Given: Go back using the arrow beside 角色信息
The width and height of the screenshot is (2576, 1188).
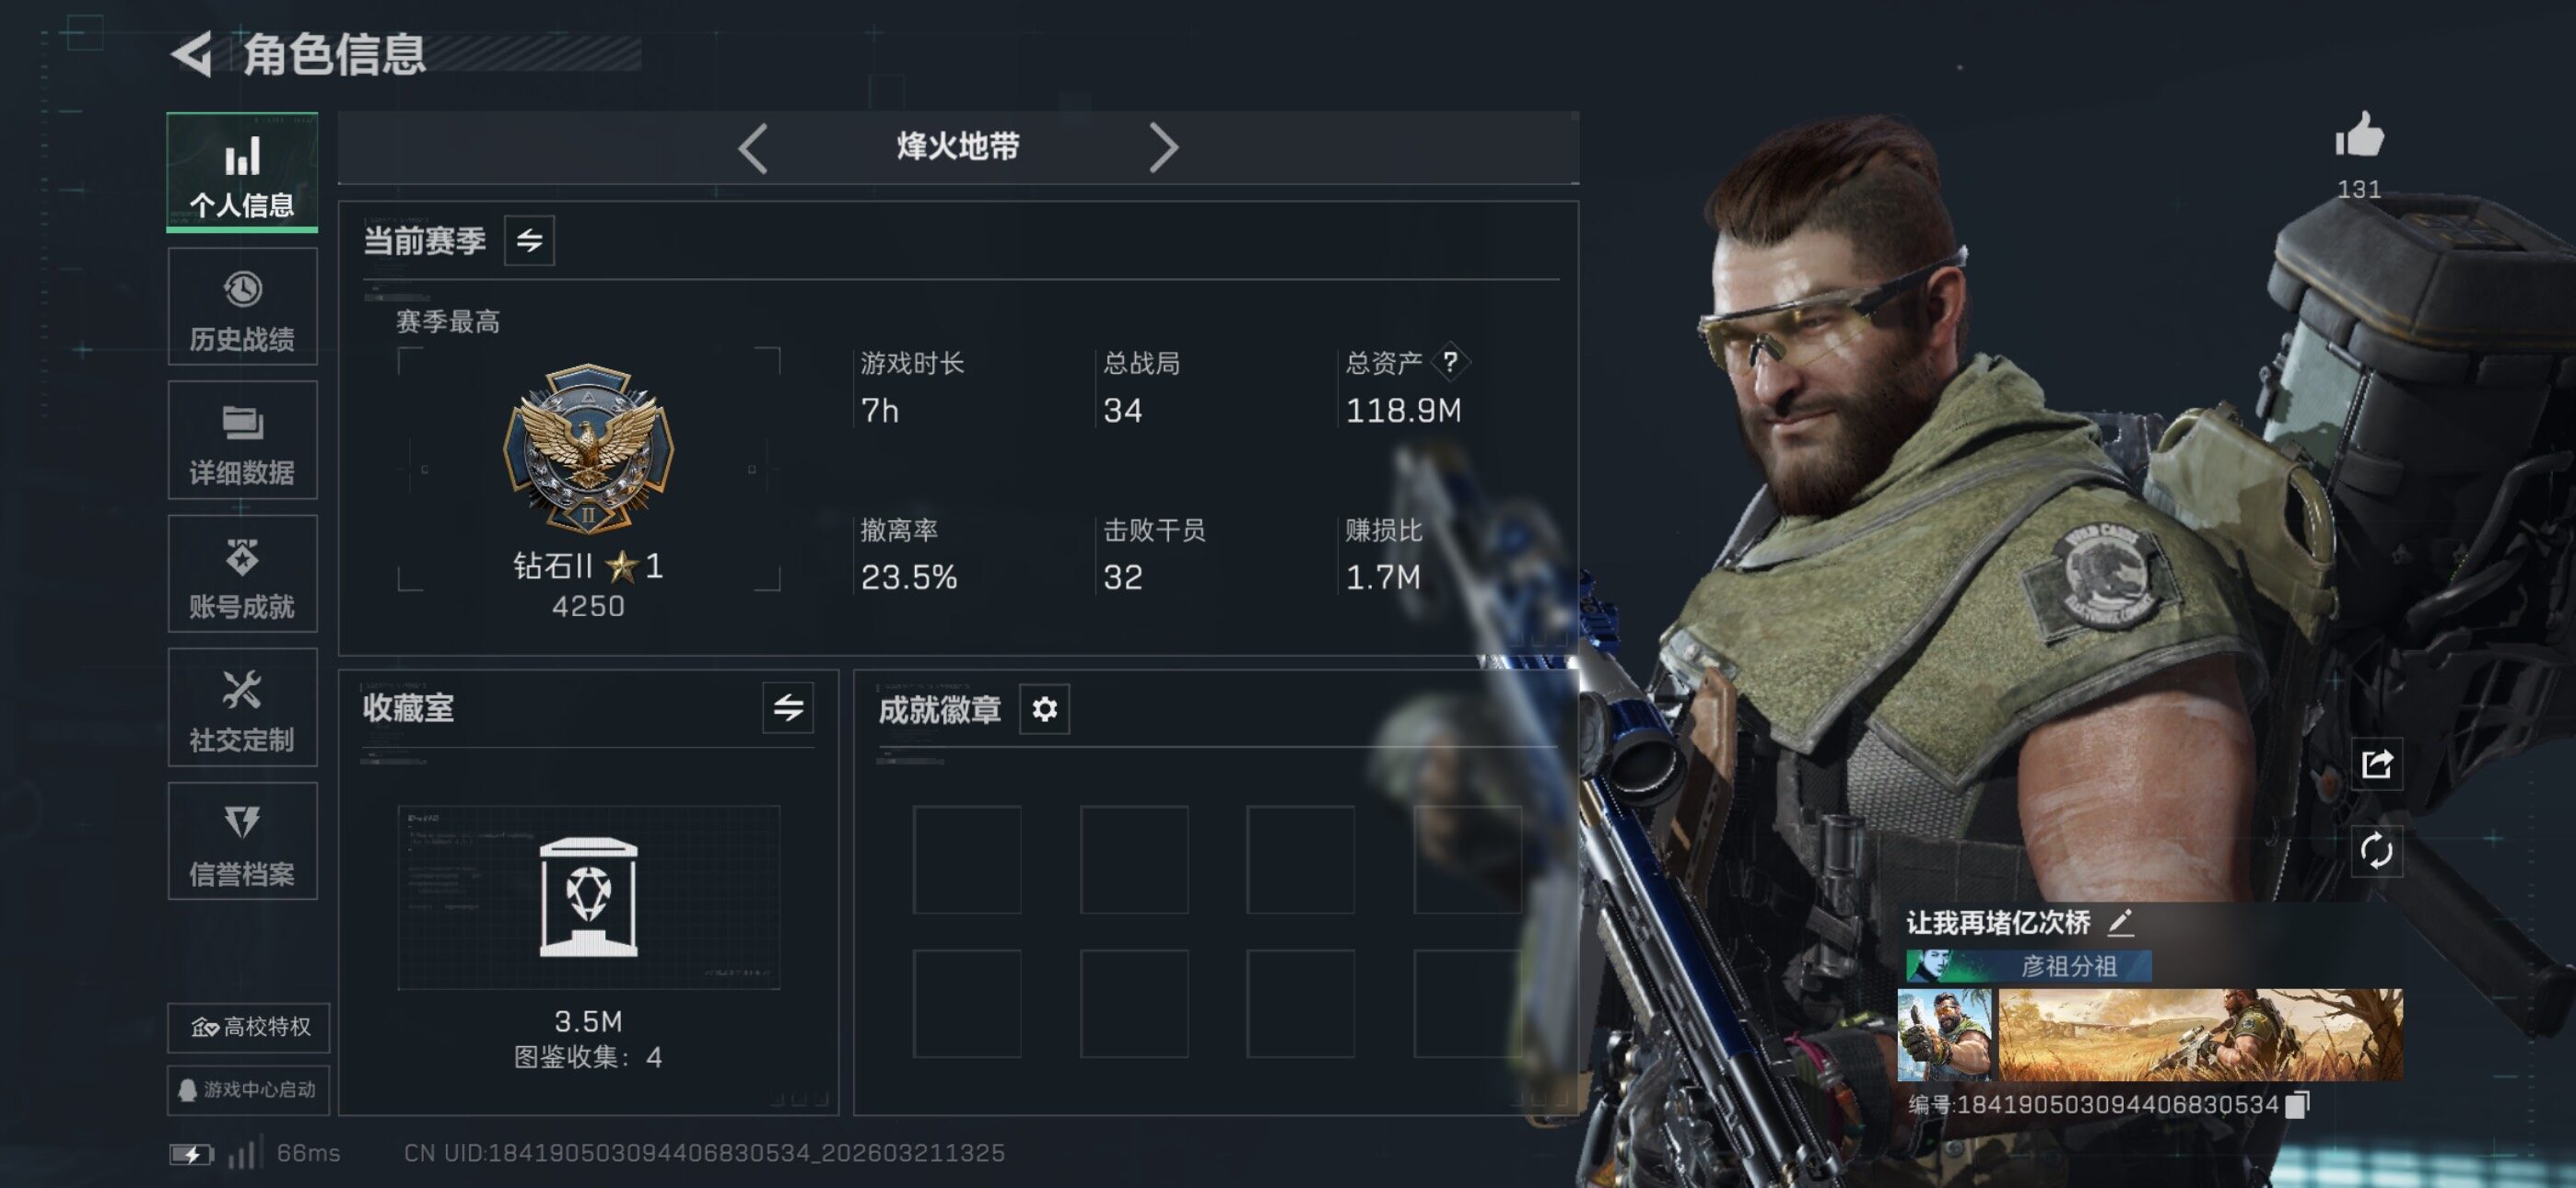Looking at the screenshot, I should click(192, 54).
